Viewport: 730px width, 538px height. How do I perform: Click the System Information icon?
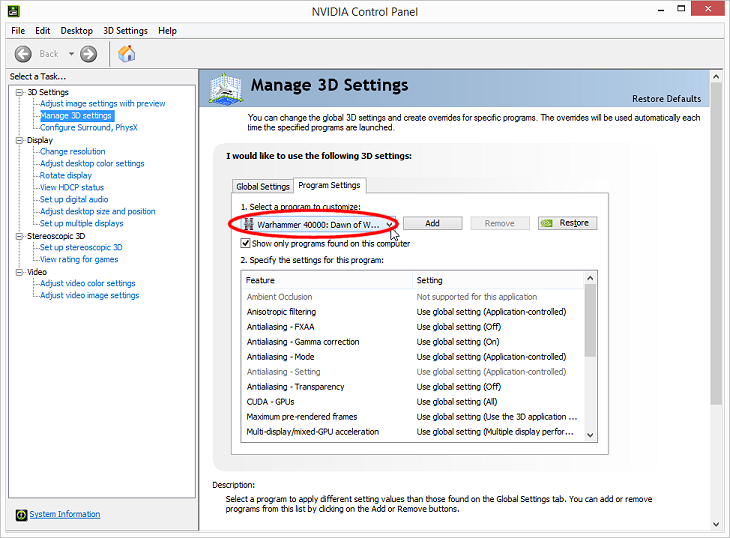click(x=21, y=515)
